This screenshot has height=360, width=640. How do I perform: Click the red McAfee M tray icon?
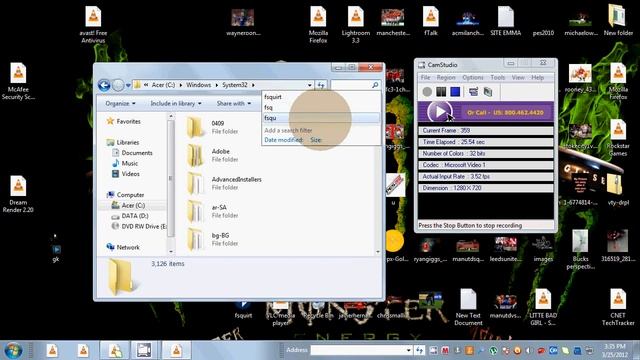(445, 351)
